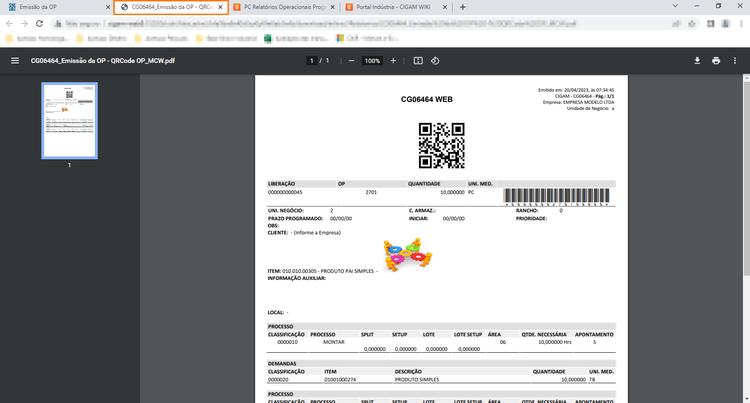The image size is (750, 403).
Task: Zoom out with the PDF minus button
Action: (x=351, y=61)
